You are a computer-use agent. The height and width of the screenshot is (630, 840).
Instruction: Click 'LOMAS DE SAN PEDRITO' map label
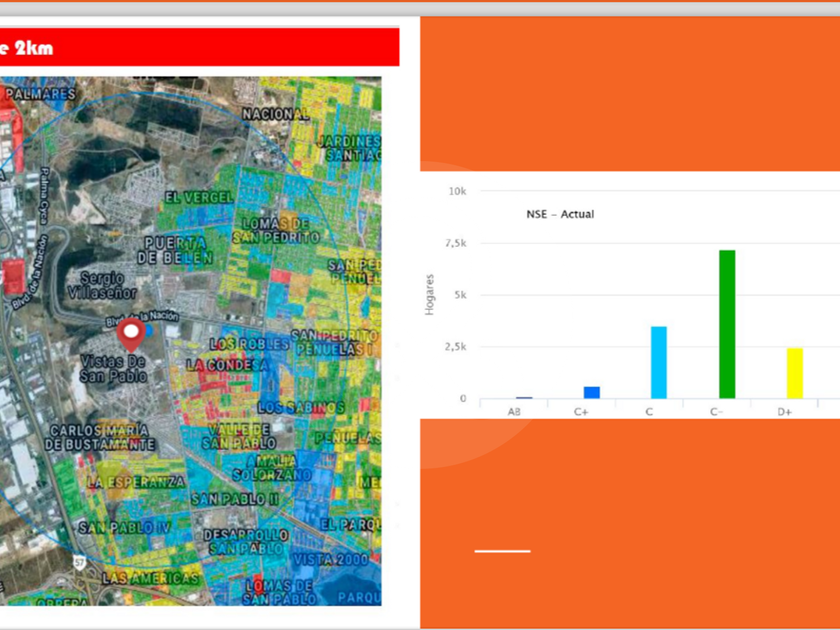coord(276,231)
